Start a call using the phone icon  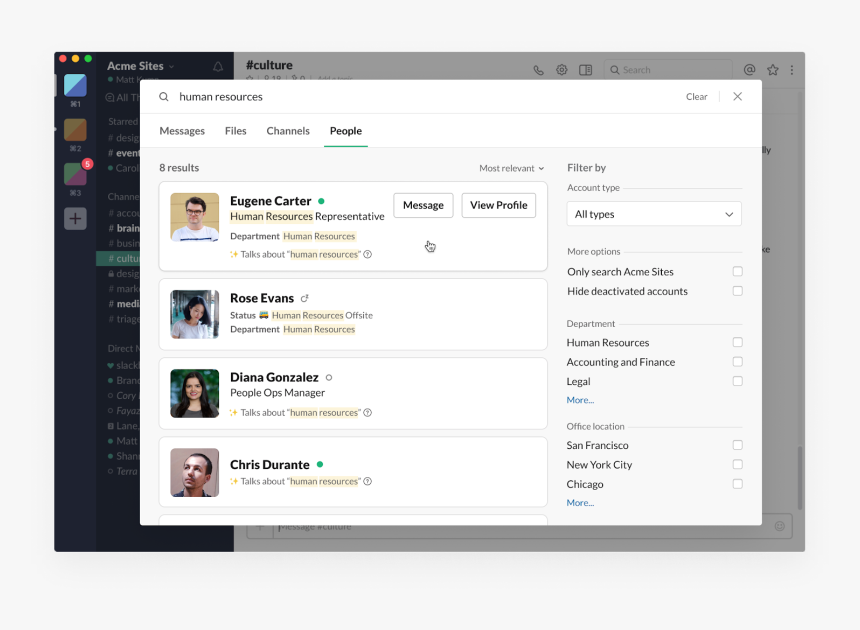point(539,69)
